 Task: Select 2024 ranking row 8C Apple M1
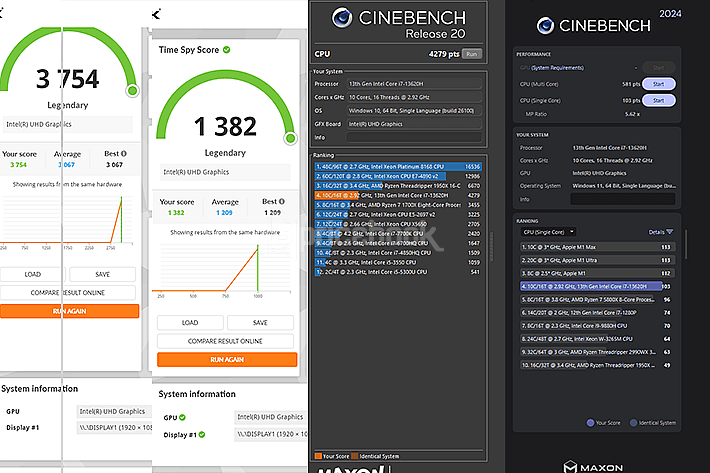598,273
